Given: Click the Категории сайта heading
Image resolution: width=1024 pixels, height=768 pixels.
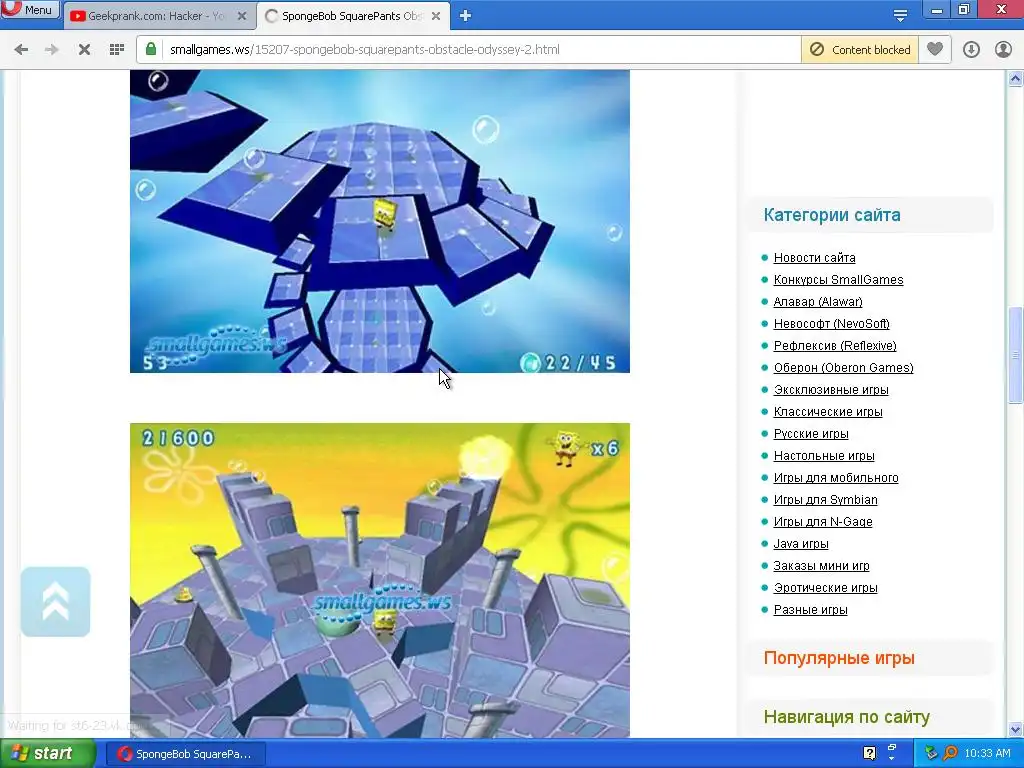Looking at the screenshot, I should [831, 215].
